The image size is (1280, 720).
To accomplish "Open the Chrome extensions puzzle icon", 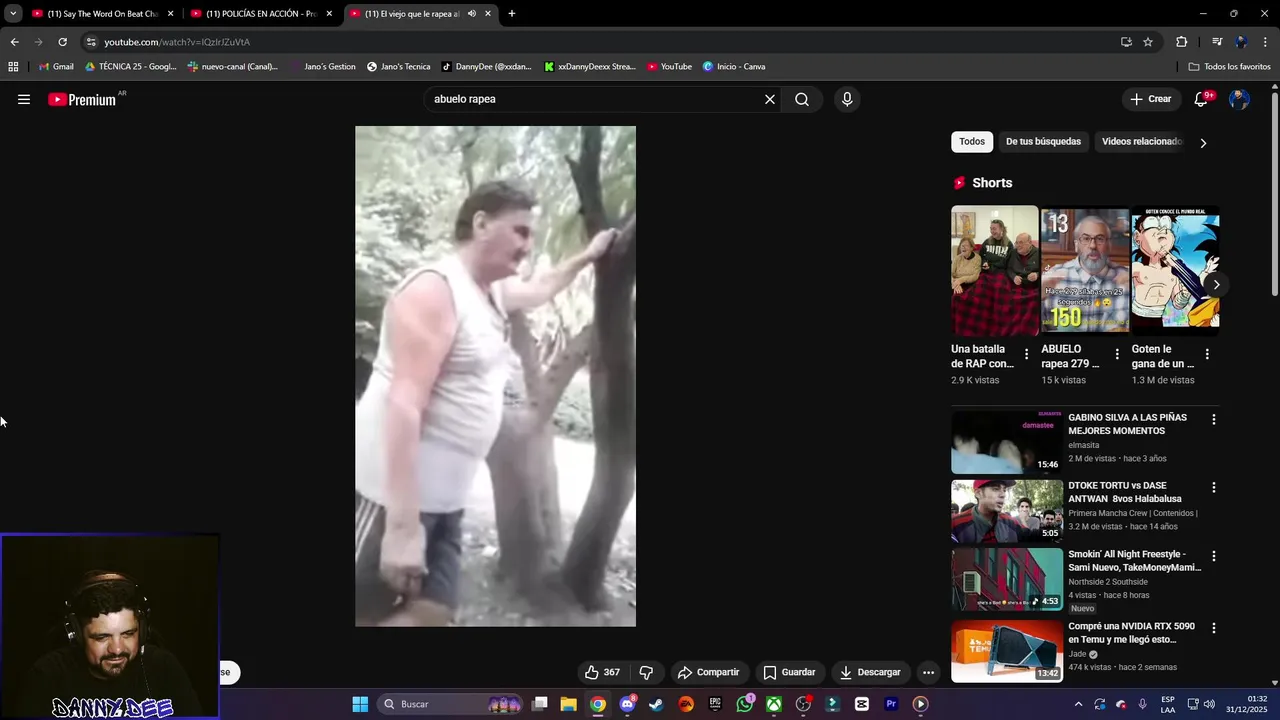I will (1182, 42).
